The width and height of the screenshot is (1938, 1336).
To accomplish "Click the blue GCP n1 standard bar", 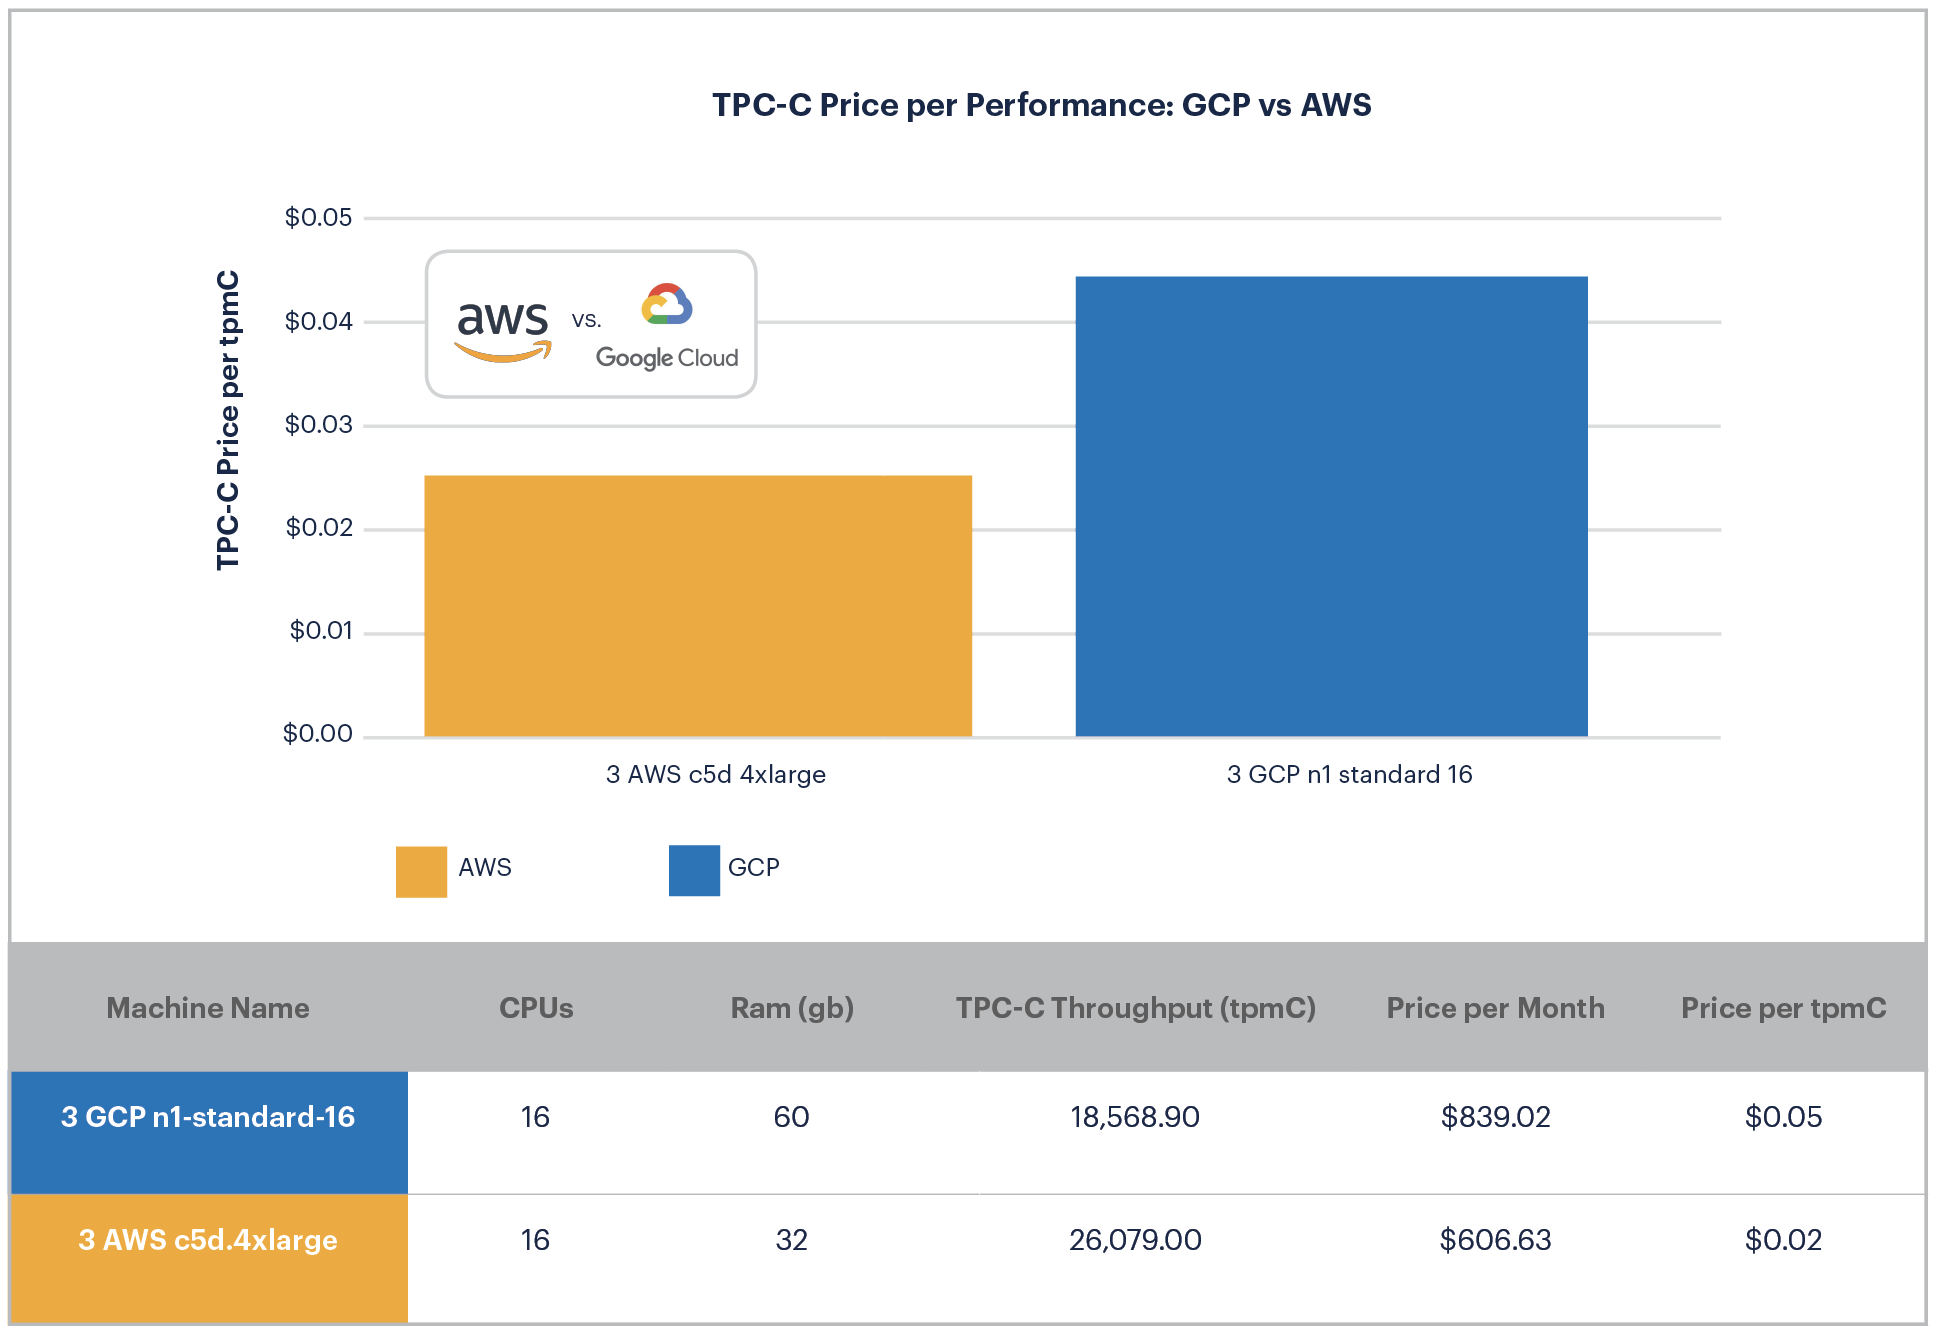I will pyautogui.click(x=1331, y=507).
